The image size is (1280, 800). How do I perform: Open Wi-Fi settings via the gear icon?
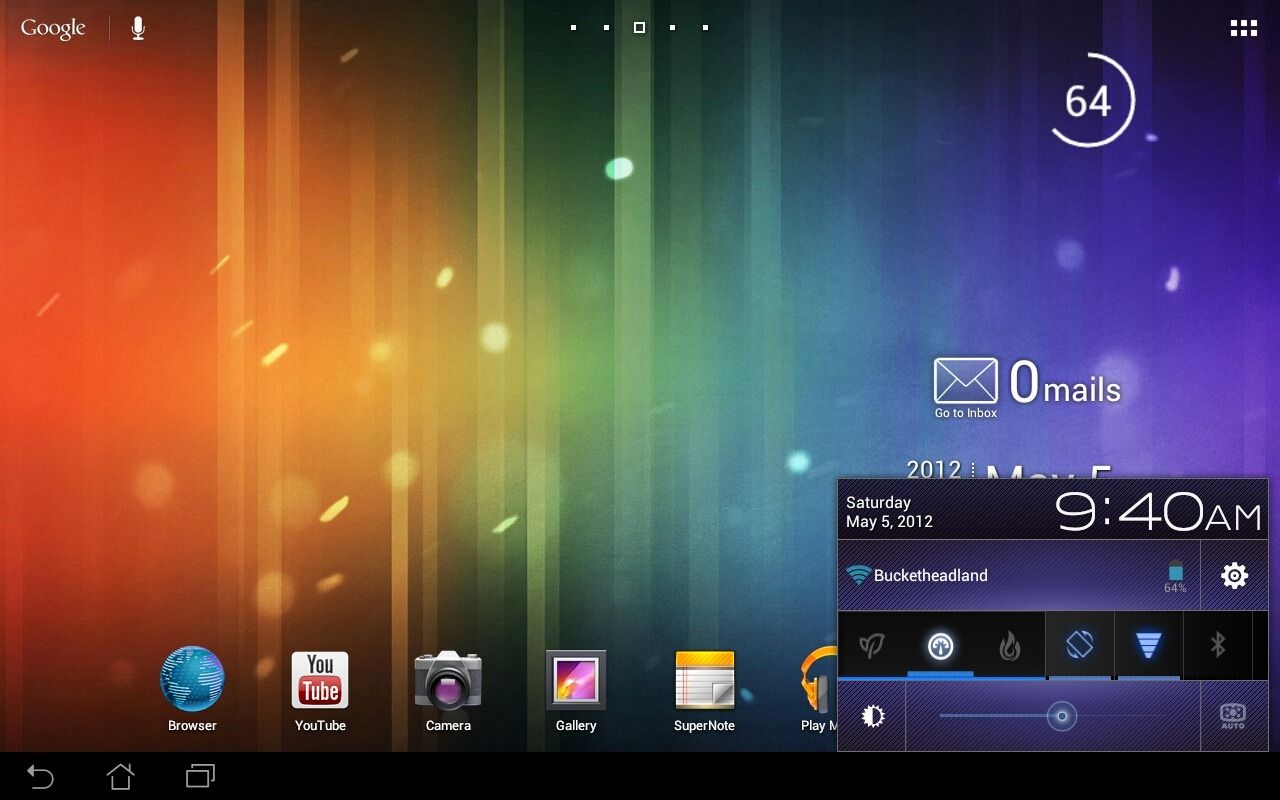1234,575
